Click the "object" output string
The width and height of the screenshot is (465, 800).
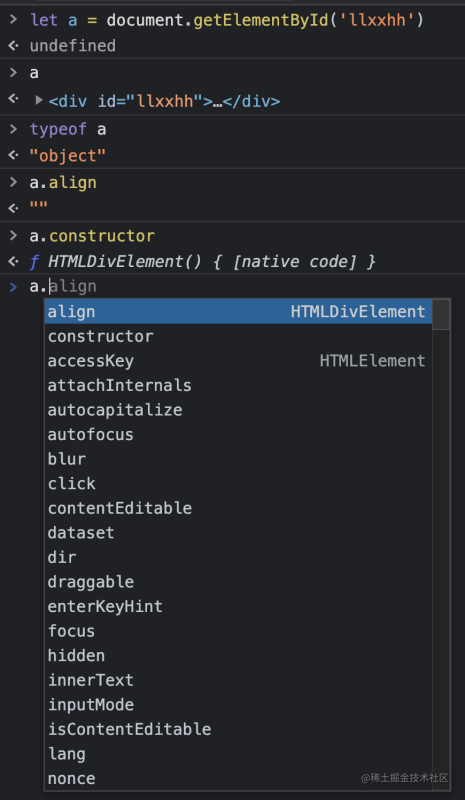pyautogui.click(x=67, y=156)
